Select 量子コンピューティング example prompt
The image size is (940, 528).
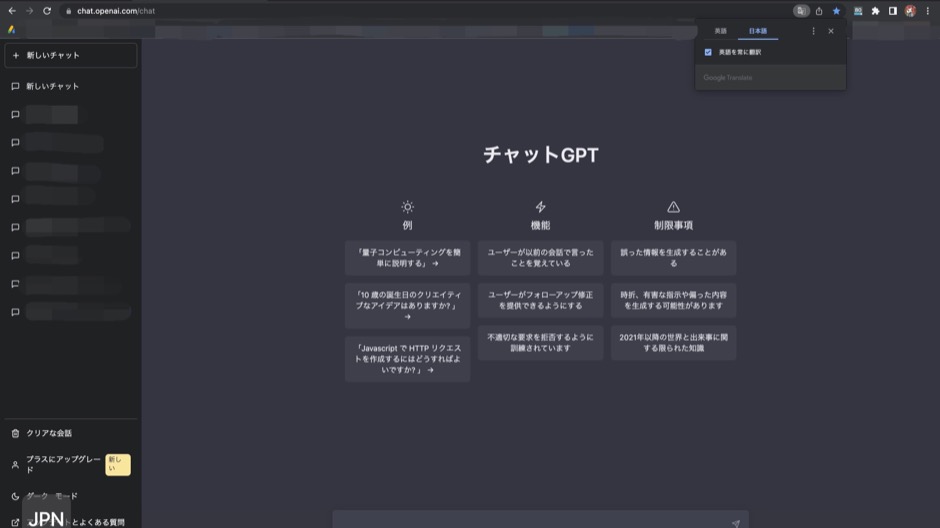(408, 258)
